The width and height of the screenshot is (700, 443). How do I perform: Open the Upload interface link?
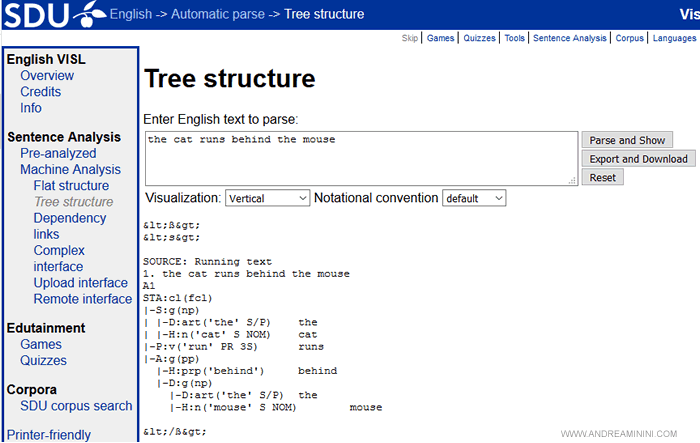click(x=80, y=283)
